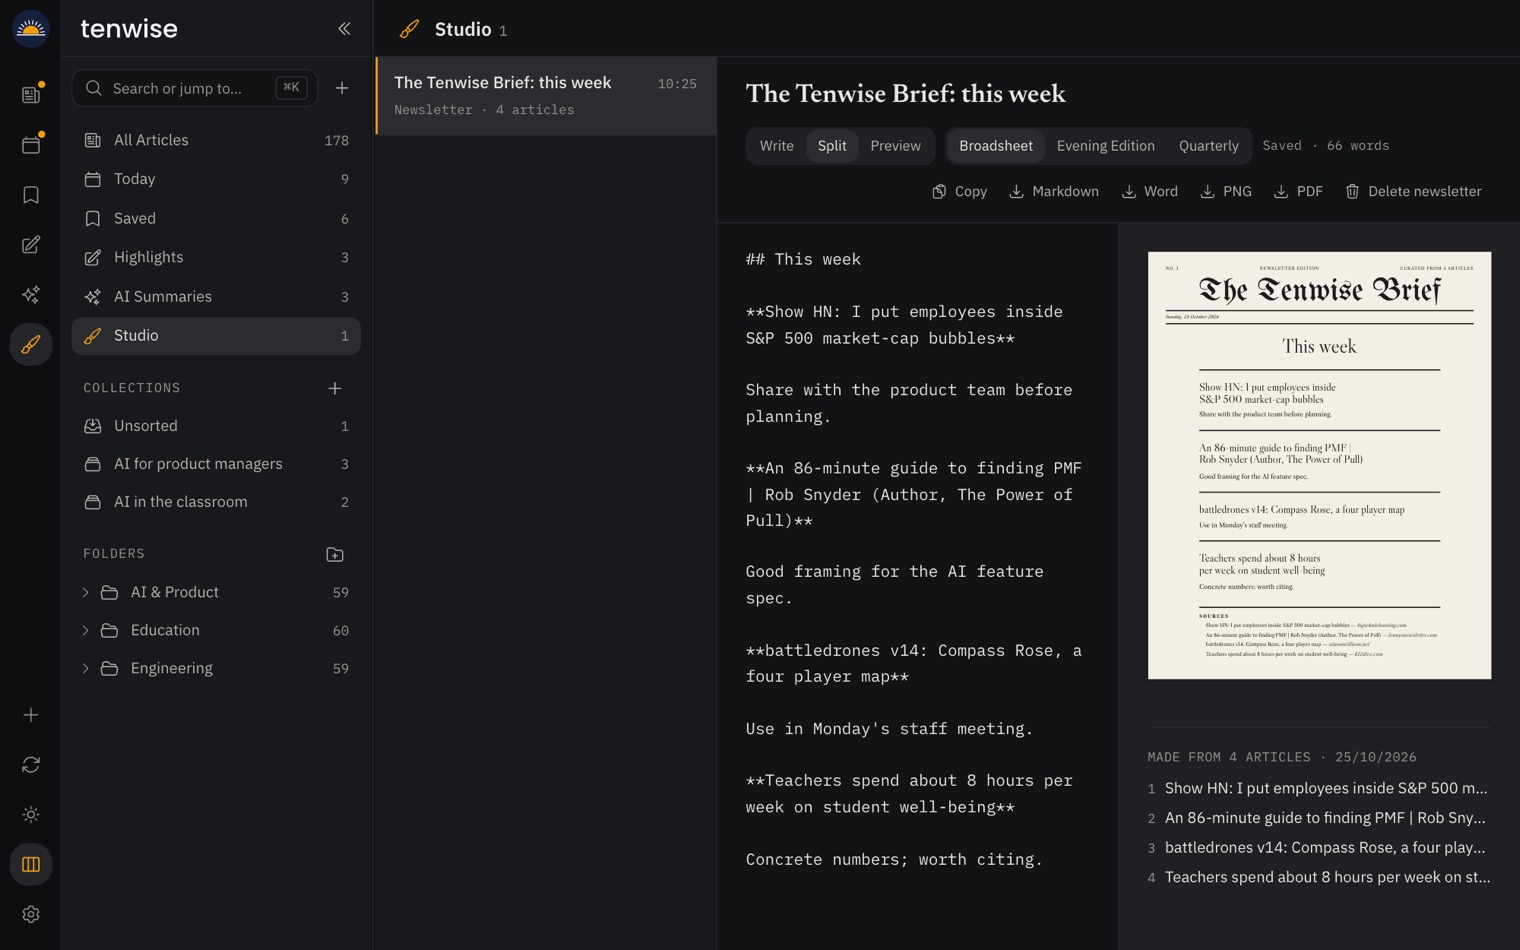This screenshot has height=950, width=1520.
Task: Download the newsletter as Markdown
Action: 1054,191
